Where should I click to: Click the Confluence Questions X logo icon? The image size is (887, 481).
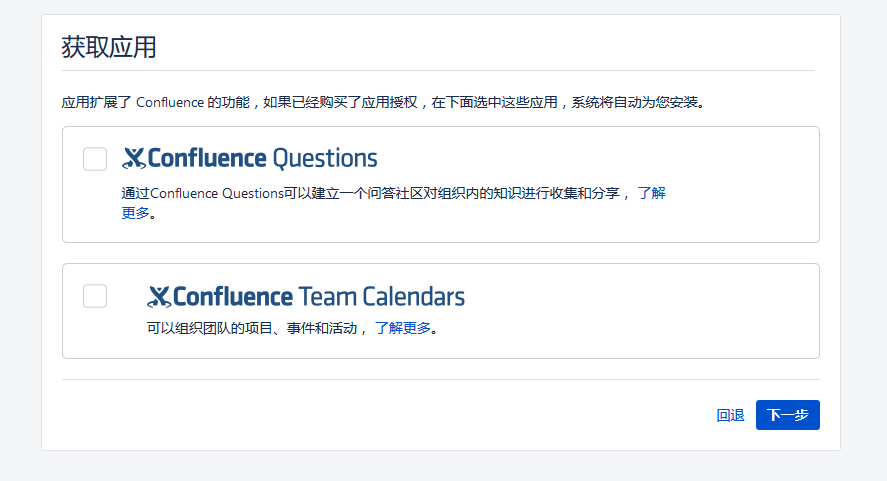(134, 158)
